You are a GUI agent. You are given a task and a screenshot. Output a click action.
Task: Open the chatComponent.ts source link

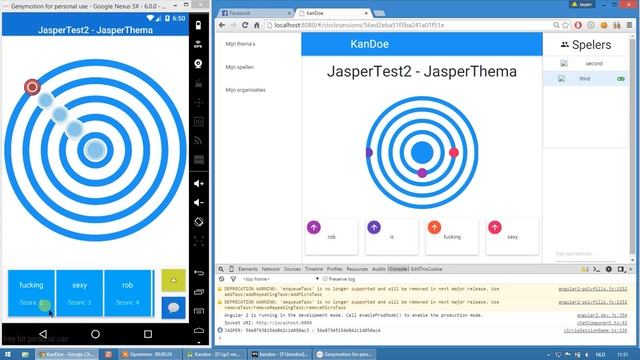602,323
